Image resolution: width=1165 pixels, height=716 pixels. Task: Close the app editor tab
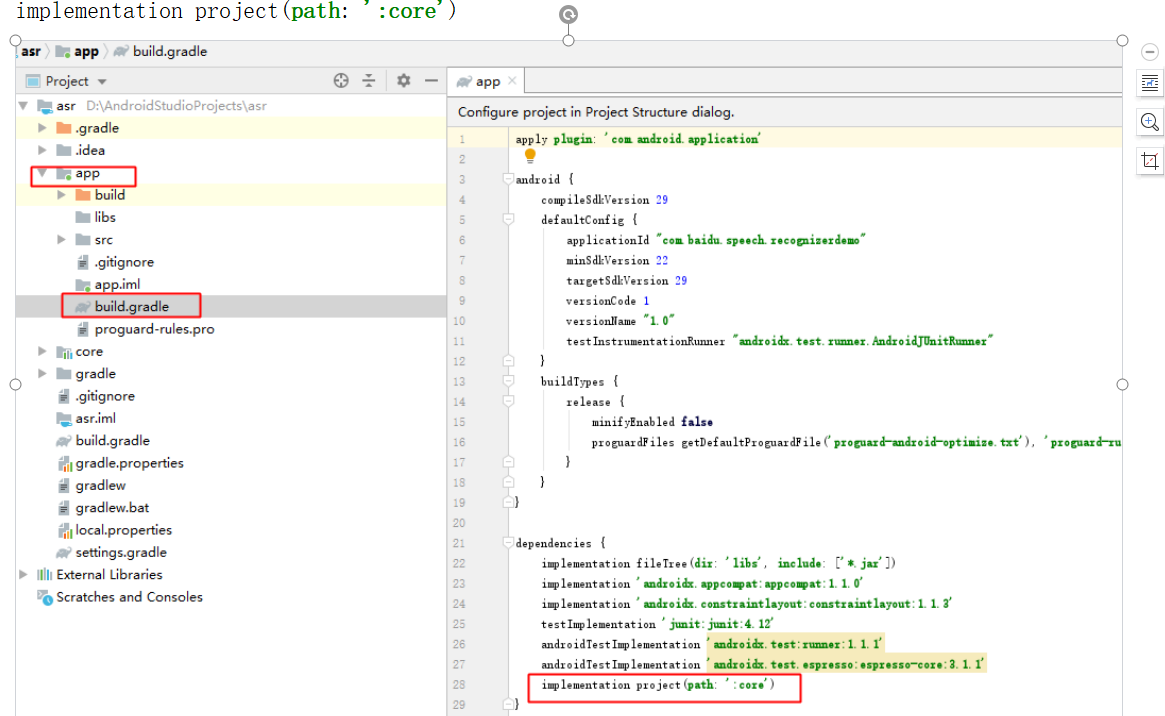tap(512, 81)
